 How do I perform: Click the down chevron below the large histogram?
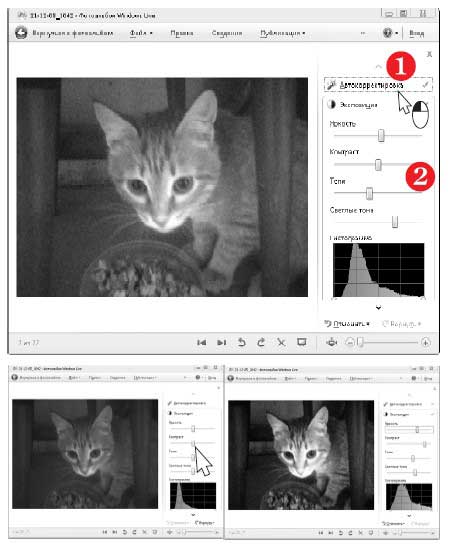(x=379, y=308)
